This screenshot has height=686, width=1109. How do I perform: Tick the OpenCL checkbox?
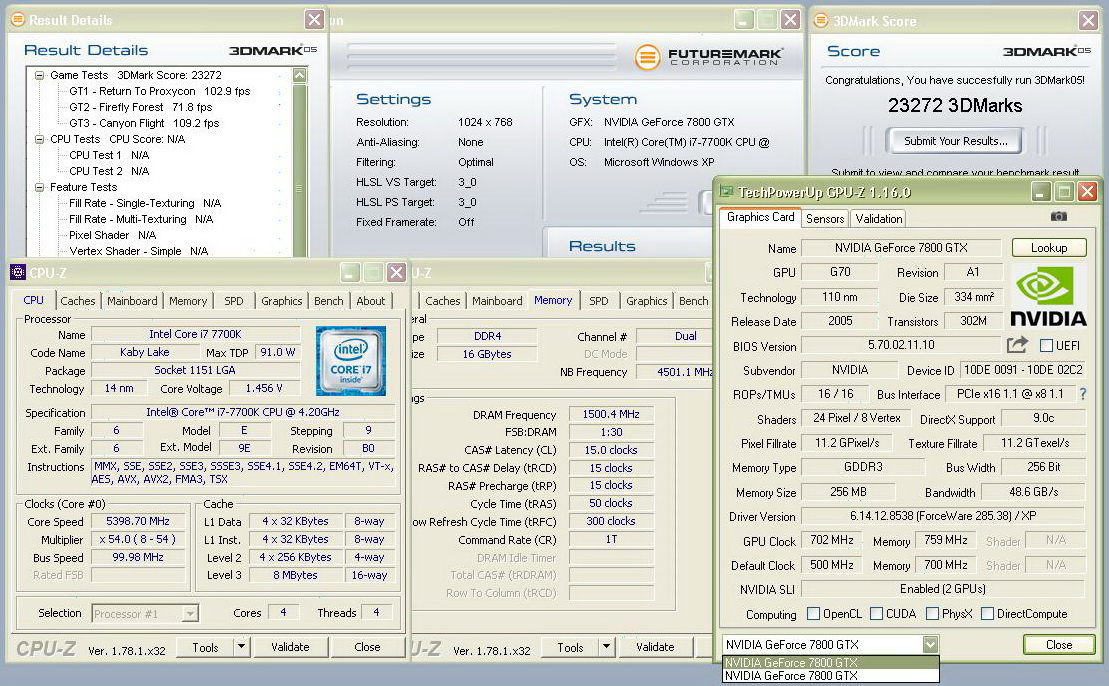pos(813,613)
